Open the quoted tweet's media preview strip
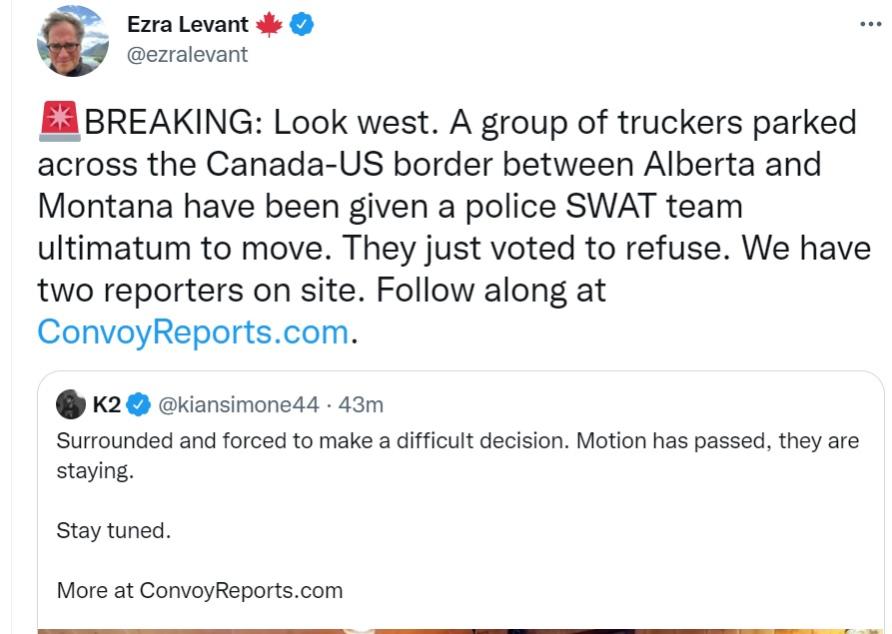The height and width of the screenshot is (634, 892). [460, 629]
